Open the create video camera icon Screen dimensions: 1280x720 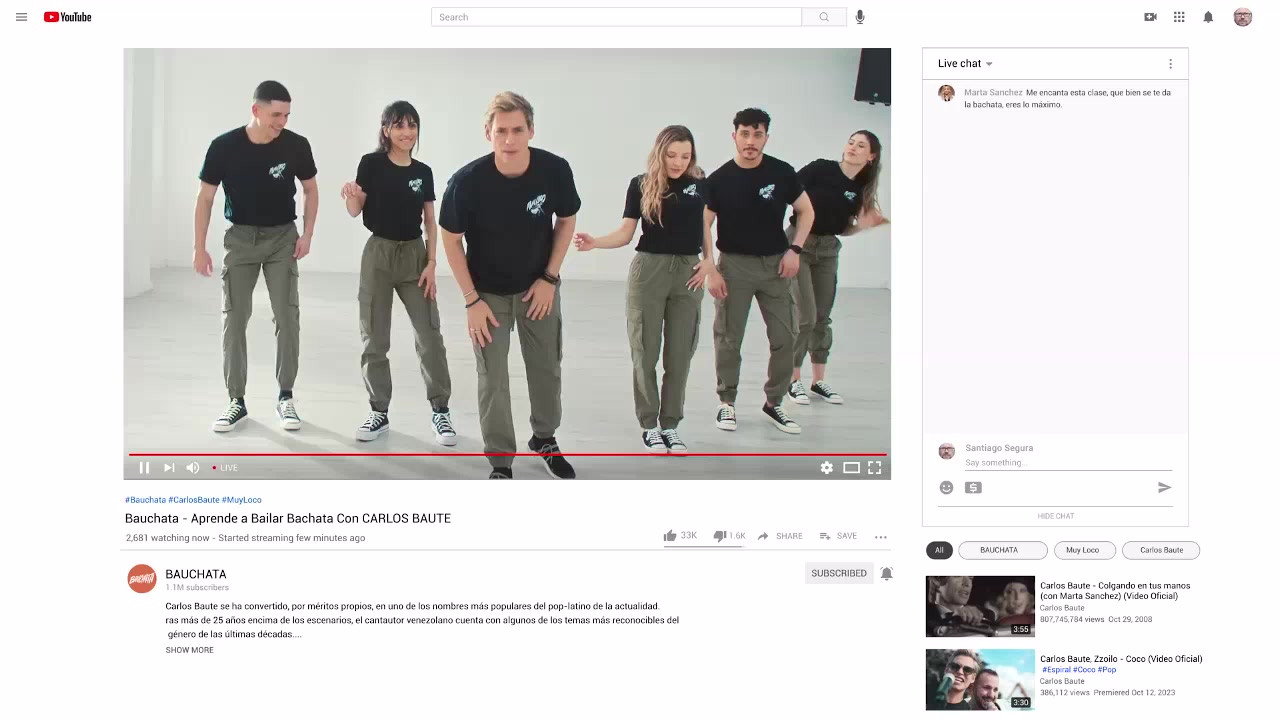(x=1150, y=17)
